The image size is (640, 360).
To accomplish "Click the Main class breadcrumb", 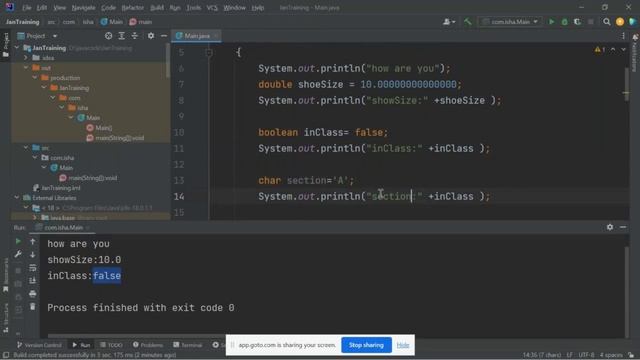I will [x=112, y=22].
